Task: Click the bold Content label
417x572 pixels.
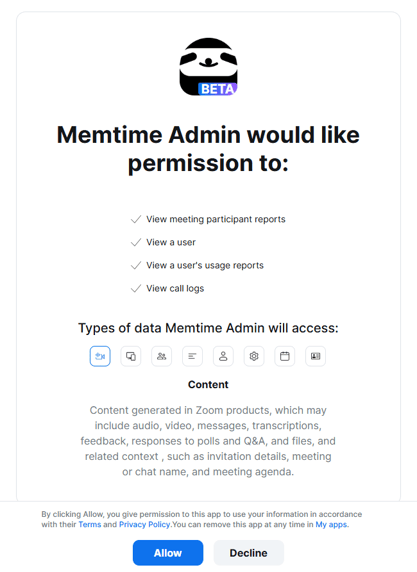Action: [208, 384]
